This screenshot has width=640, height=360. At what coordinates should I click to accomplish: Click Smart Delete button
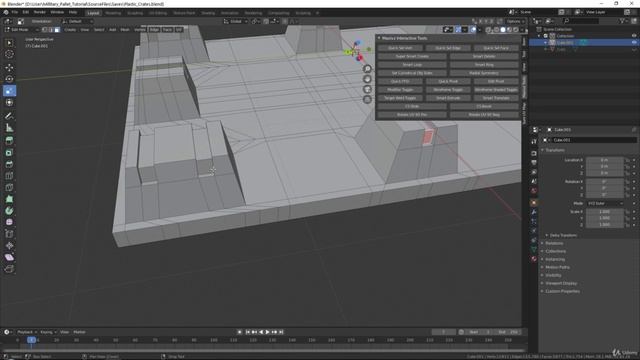pos(484,56)
